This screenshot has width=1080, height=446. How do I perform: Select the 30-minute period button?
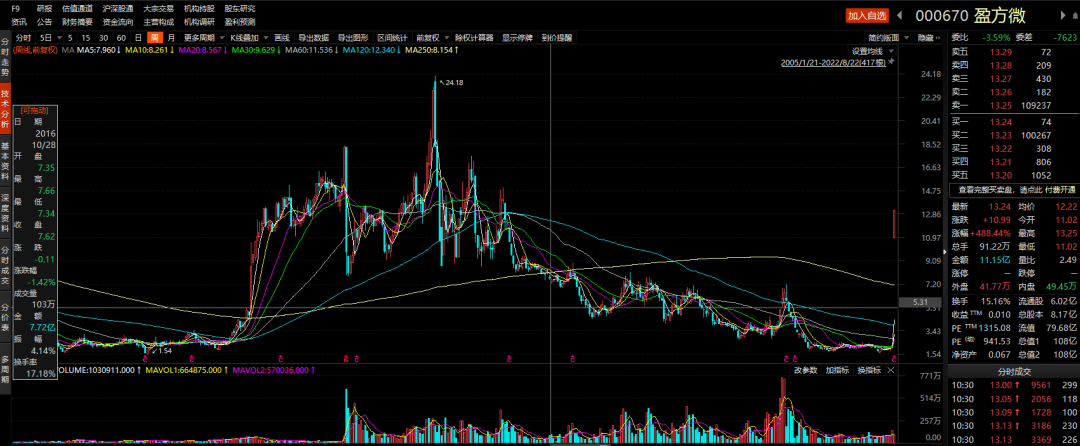point(103,38)
